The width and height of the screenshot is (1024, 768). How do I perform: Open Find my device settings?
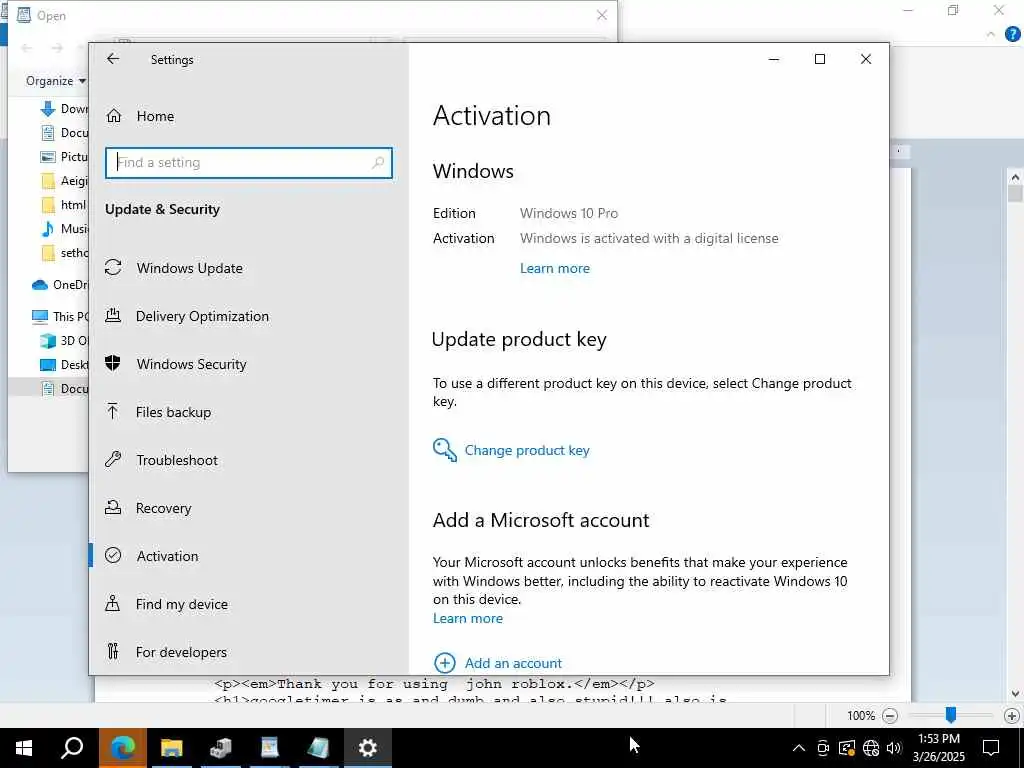coord(182,604)
